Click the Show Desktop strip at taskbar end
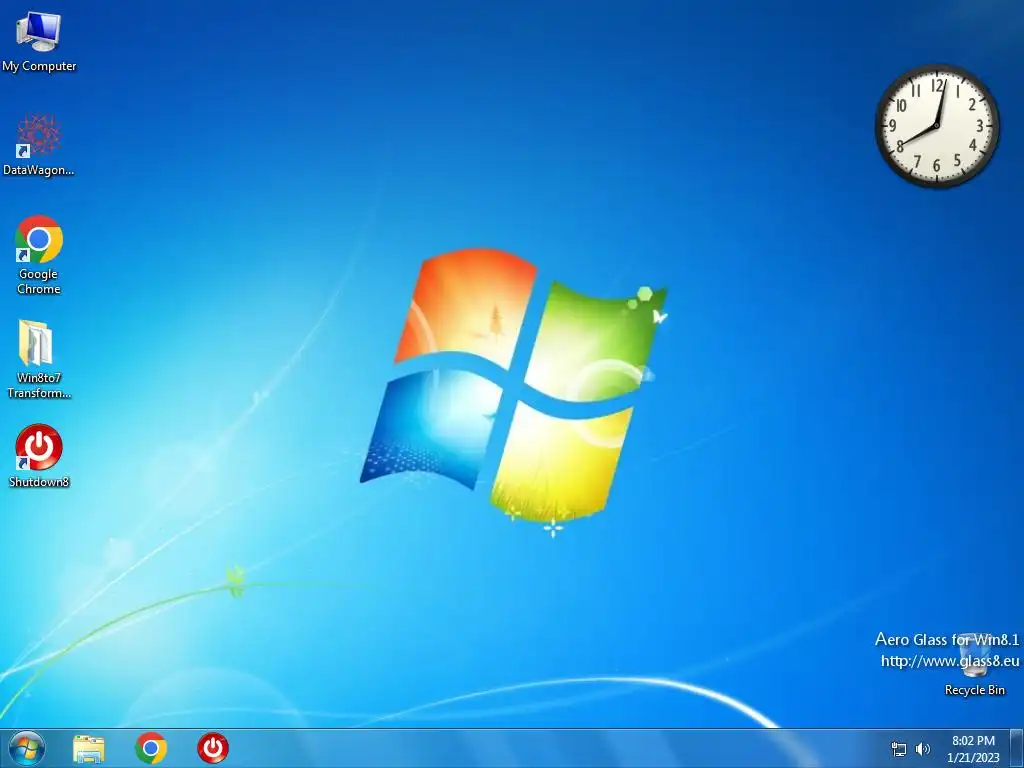Viewport: 1024px width, 768px height. (x=1017, y=748)
